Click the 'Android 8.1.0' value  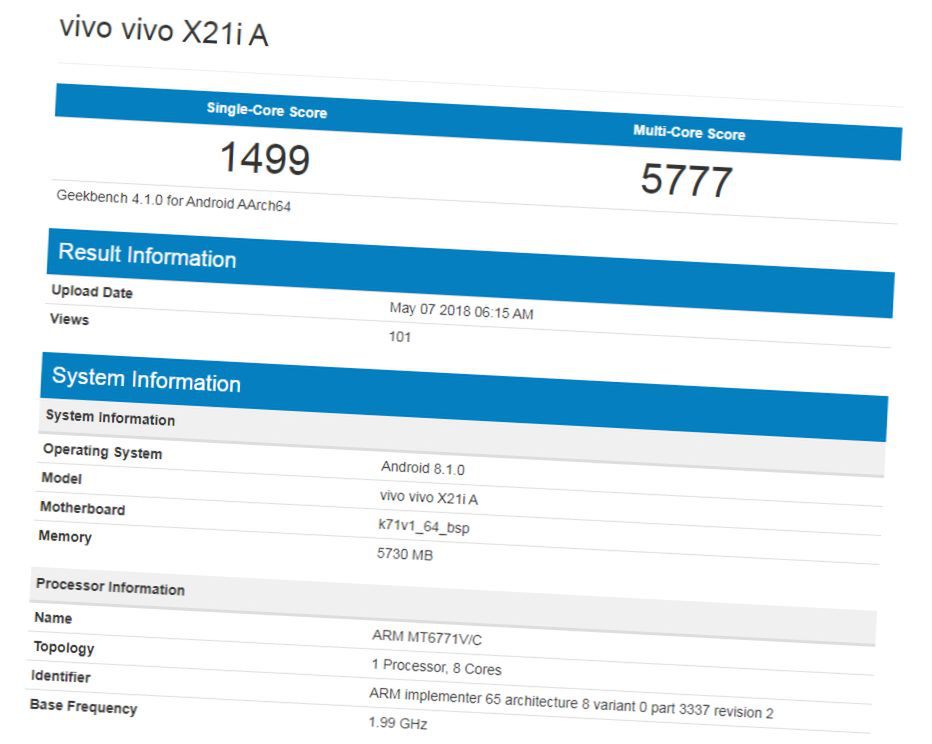(x=423, y=468)
